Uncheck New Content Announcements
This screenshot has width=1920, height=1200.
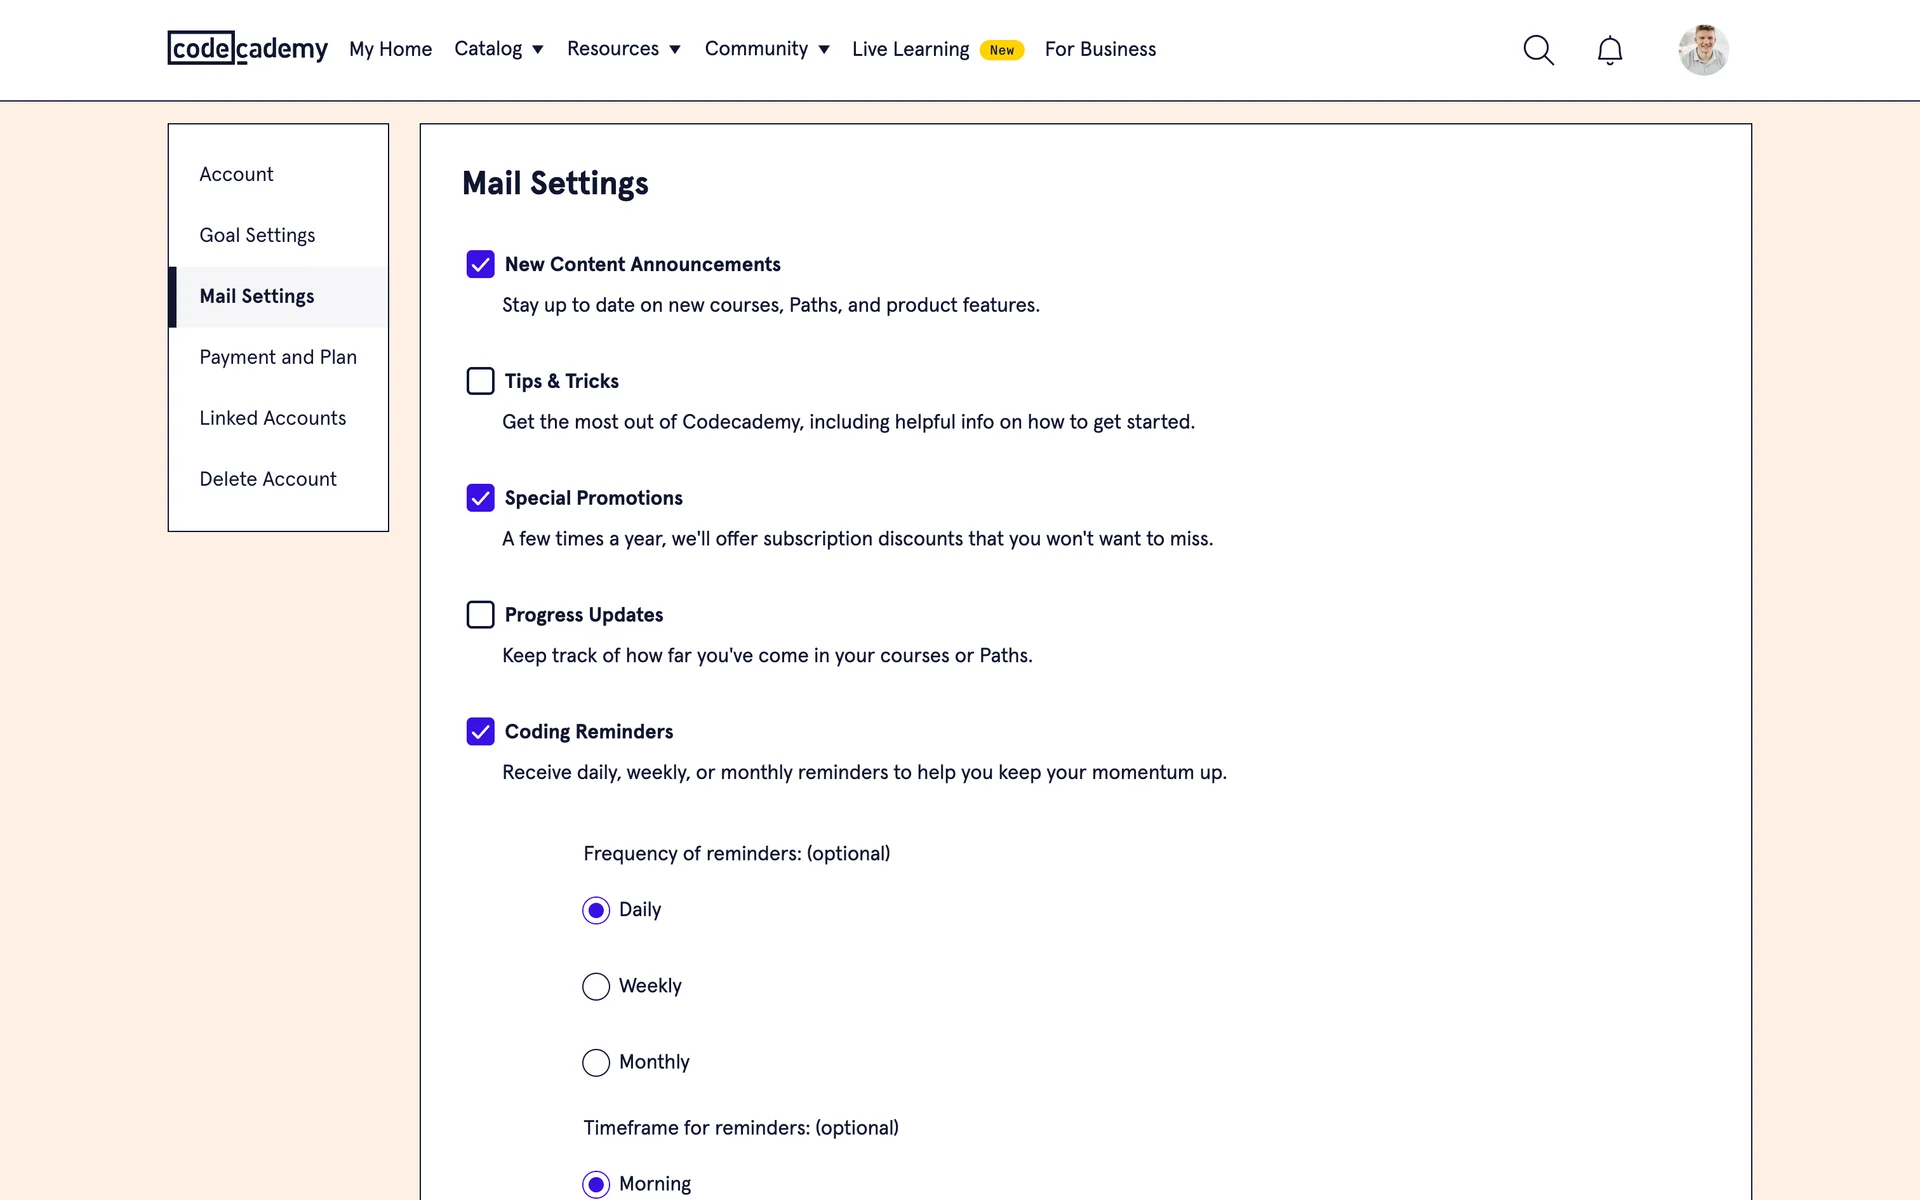coord(480,264)
